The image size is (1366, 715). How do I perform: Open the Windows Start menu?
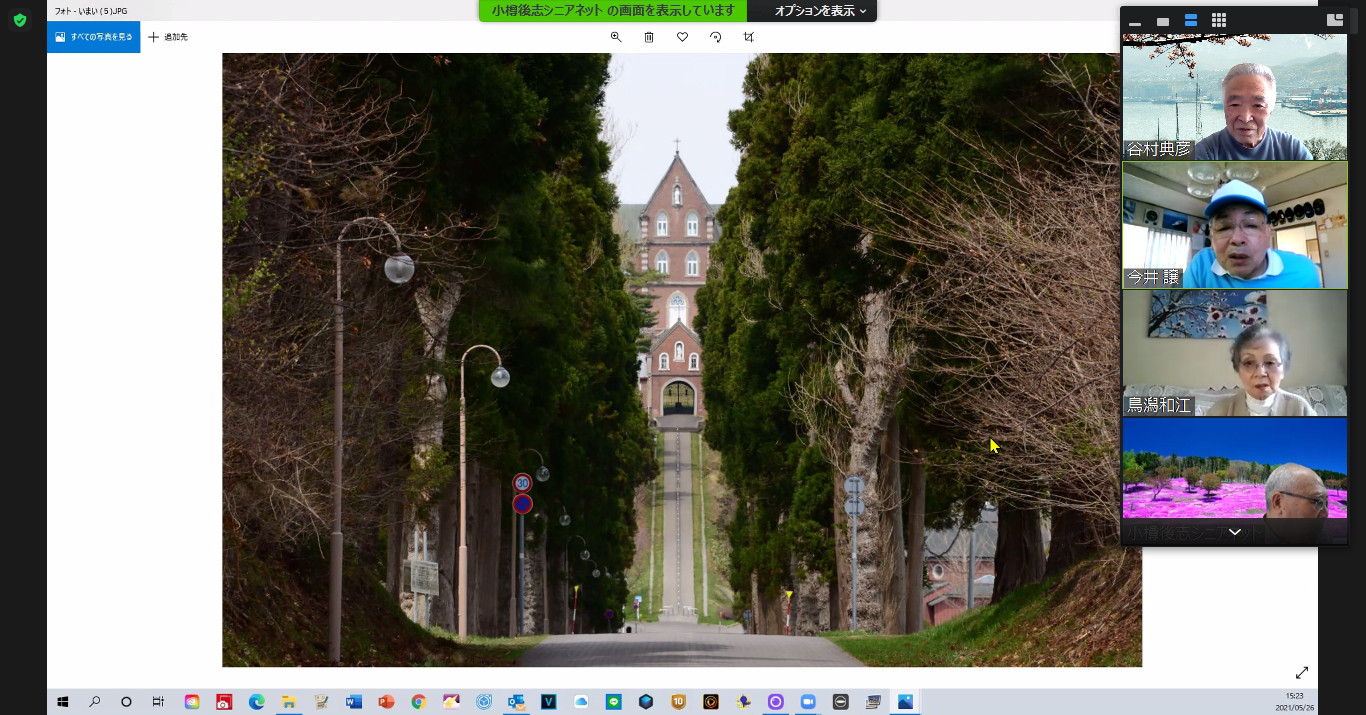tap(62, 702)
